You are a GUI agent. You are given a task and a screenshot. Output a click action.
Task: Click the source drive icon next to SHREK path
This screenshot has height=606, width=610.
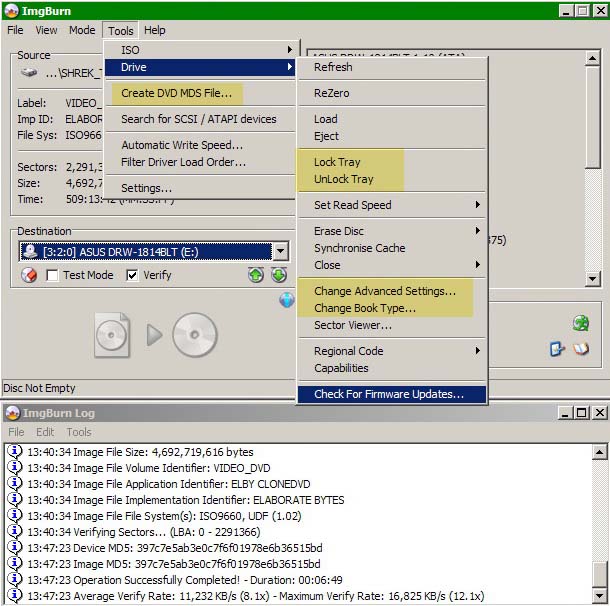click(29, 72)
